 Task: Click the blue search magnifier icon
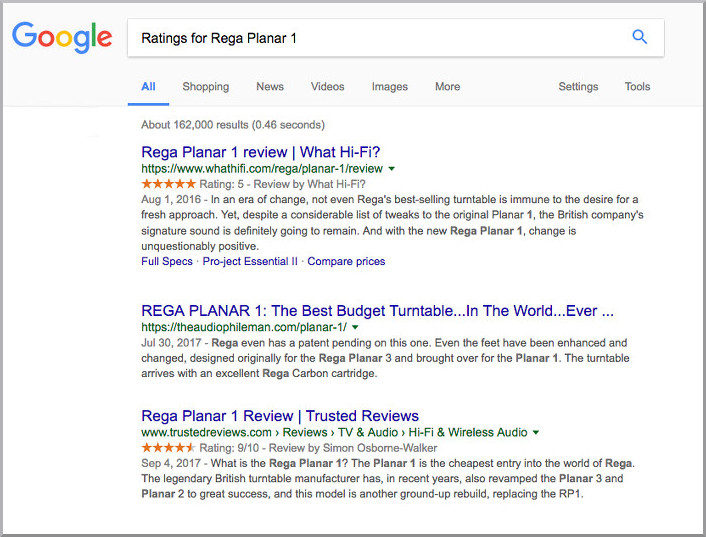pyautogui.click(x=640, y=38)
